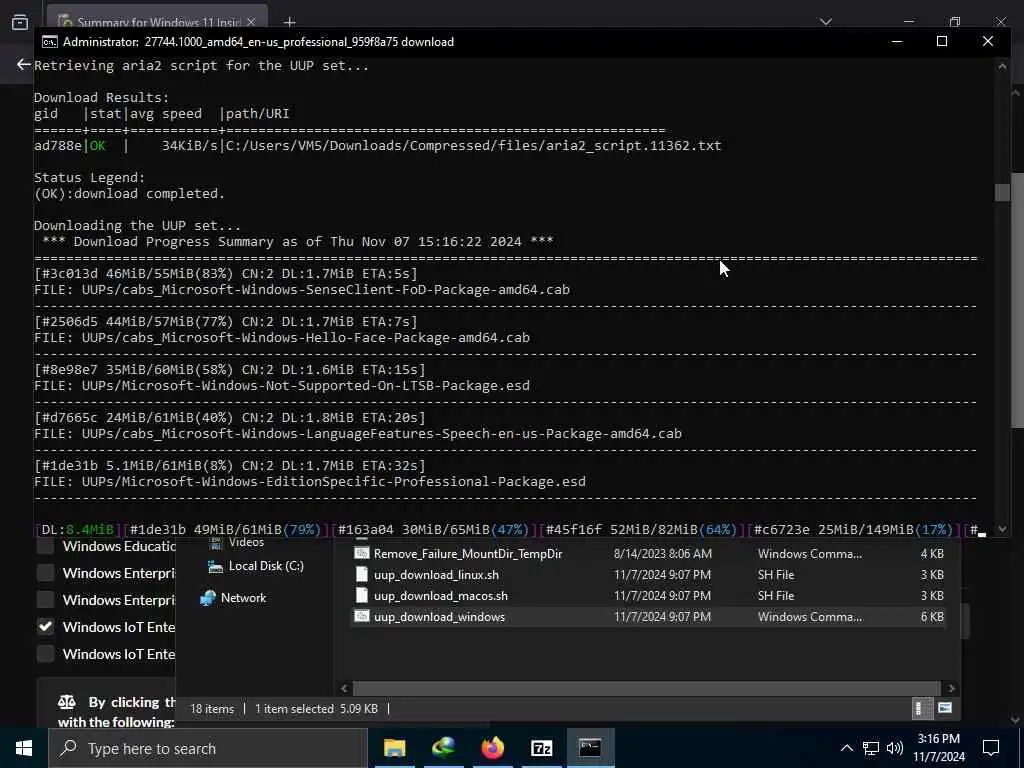Click the uup_download_windows file icon
The image size is (1024, 768).
click(x=361, y=616)
